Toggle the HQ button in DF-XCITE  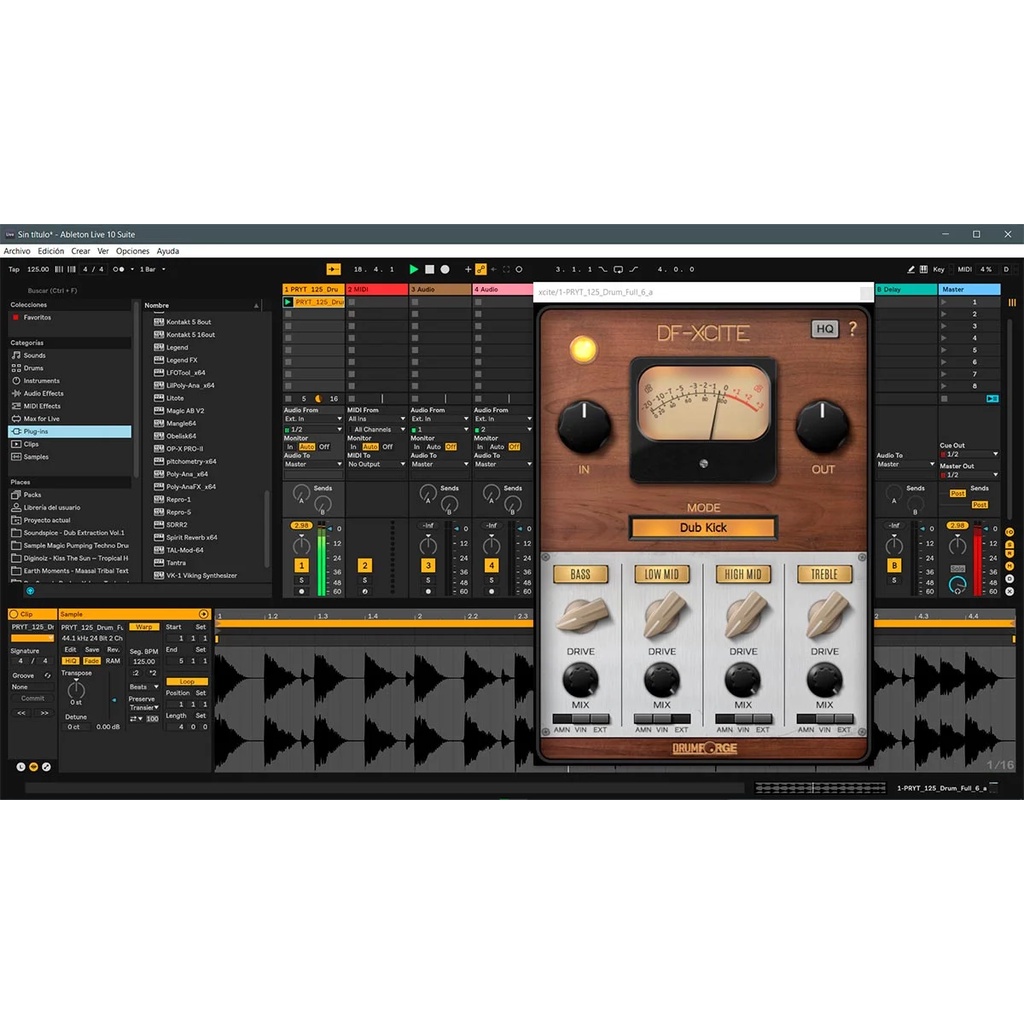pyautogui.click(x=825, y=328)
